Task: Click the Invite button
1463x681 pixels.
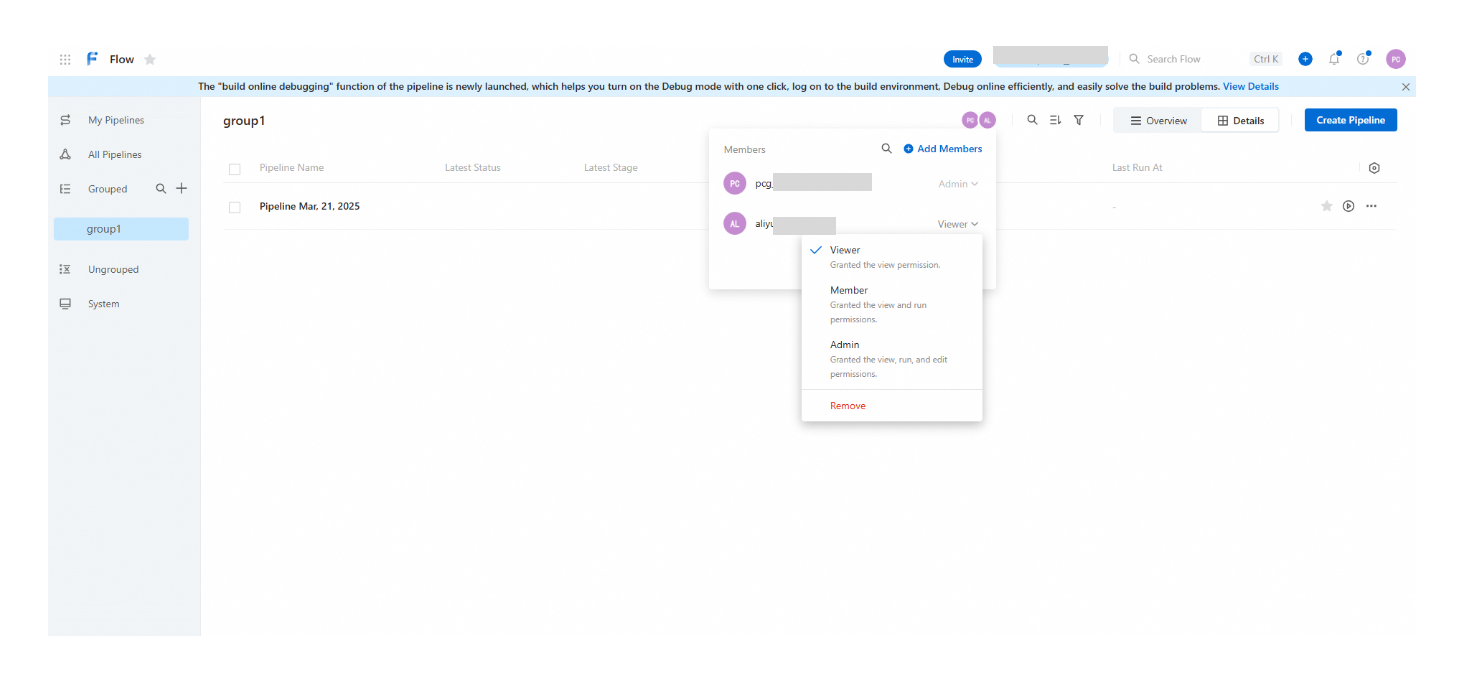Action: point(962,59)
